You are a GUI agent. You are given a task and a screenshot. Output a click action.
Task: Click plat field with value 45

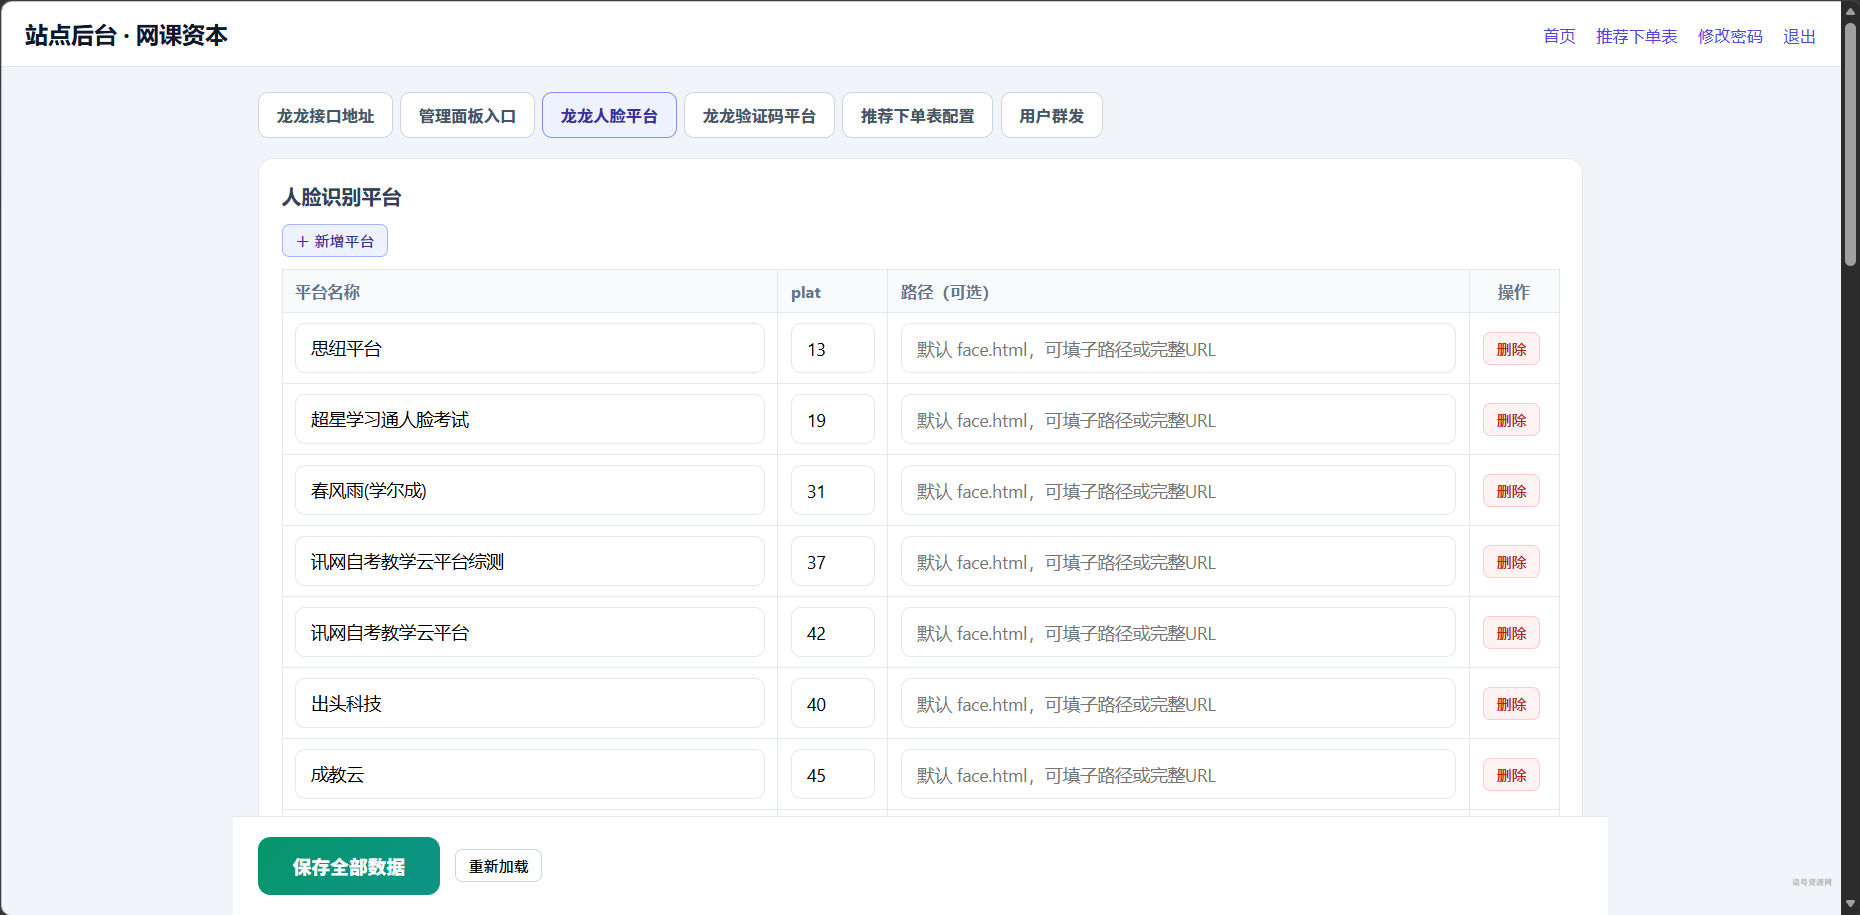click(833, 774)
